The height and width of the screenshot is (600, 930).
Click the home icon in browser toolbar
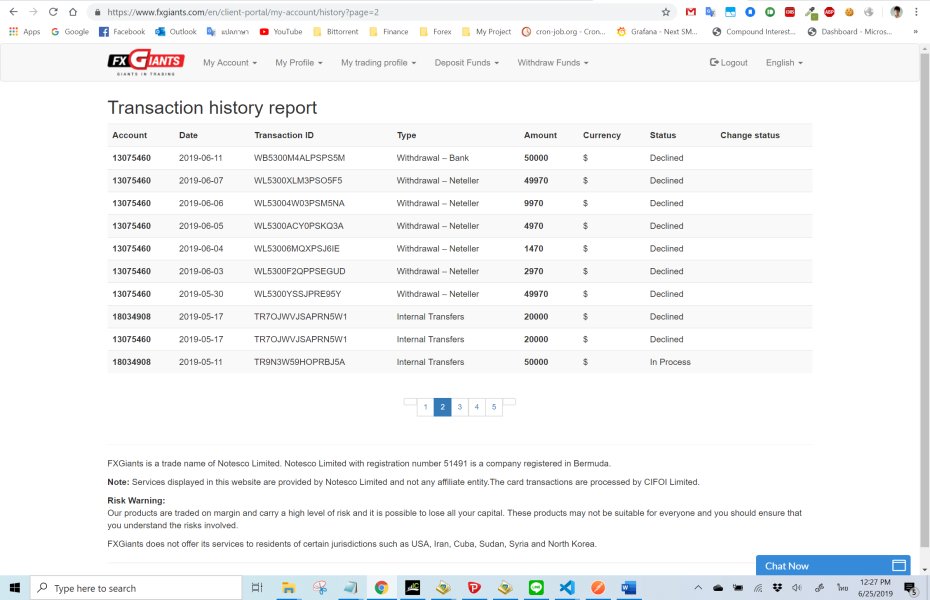point(74,12)
